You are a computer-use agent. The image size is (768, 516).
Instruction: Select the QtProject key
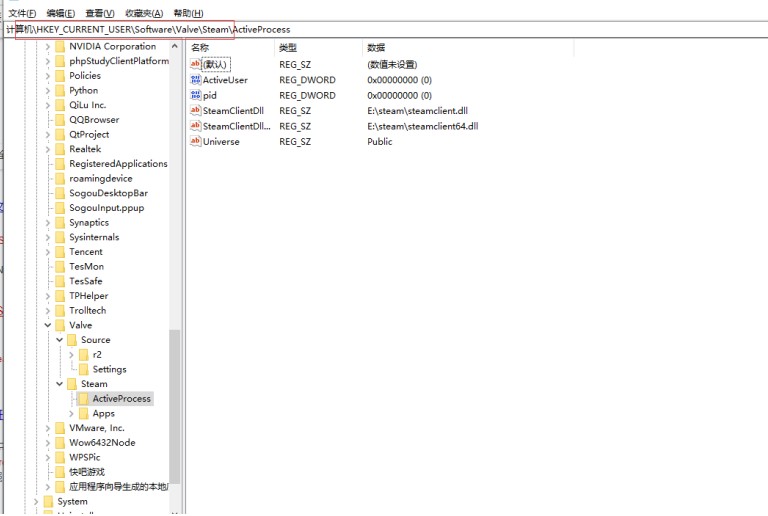point(89,135)
